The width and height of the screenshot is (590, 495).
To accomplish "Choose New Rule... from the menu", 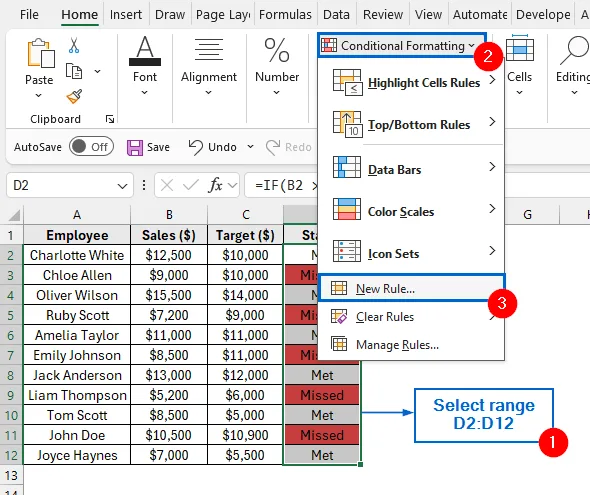I will (x=411, y=288).
